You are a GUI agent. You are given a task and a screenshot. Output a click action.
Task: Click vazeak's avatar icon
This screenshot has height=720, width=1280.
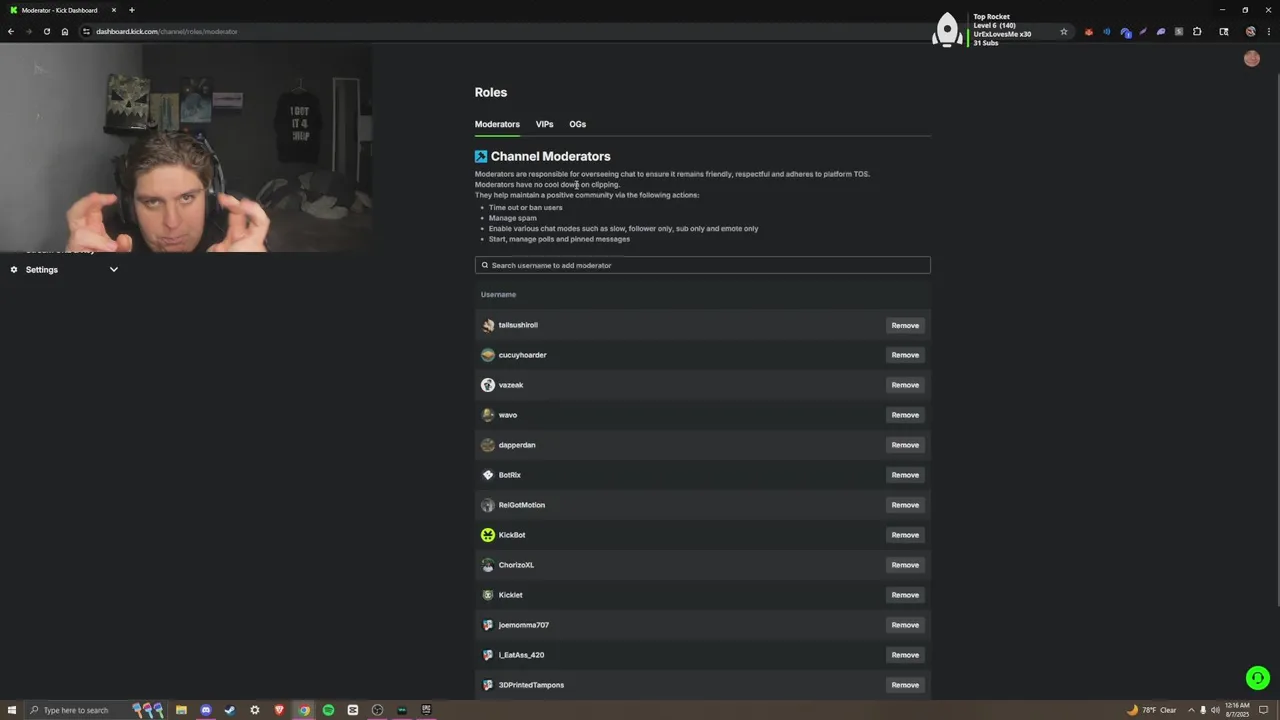488,385
